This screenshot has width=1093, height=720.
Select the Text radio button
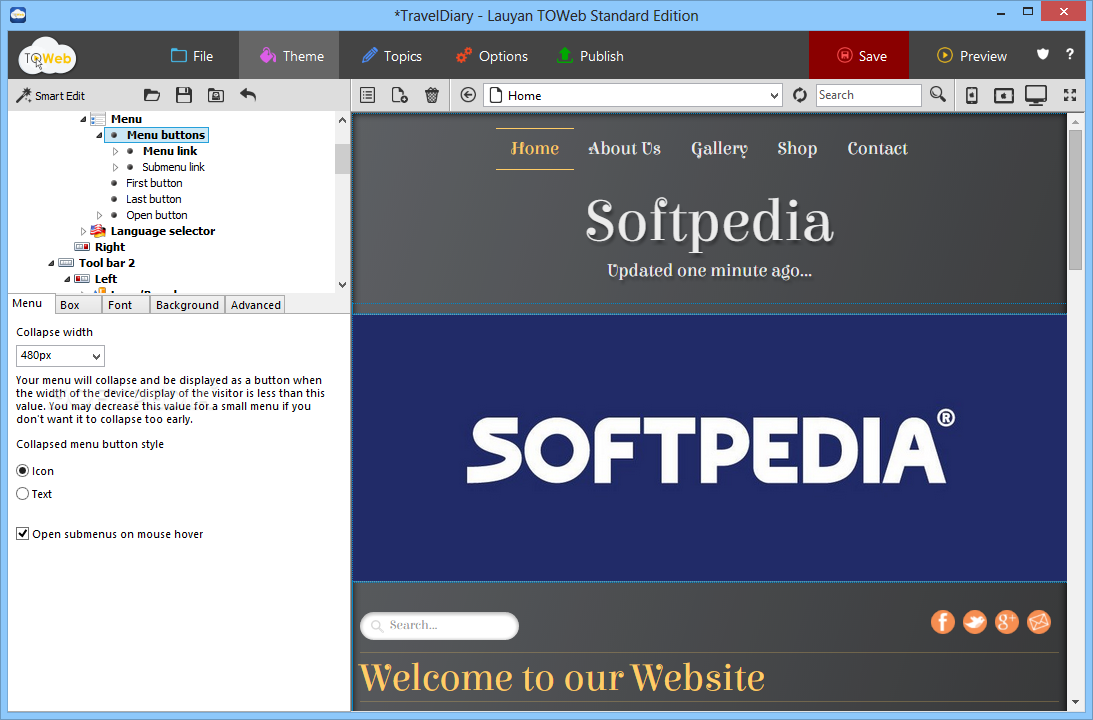point(22,494)
